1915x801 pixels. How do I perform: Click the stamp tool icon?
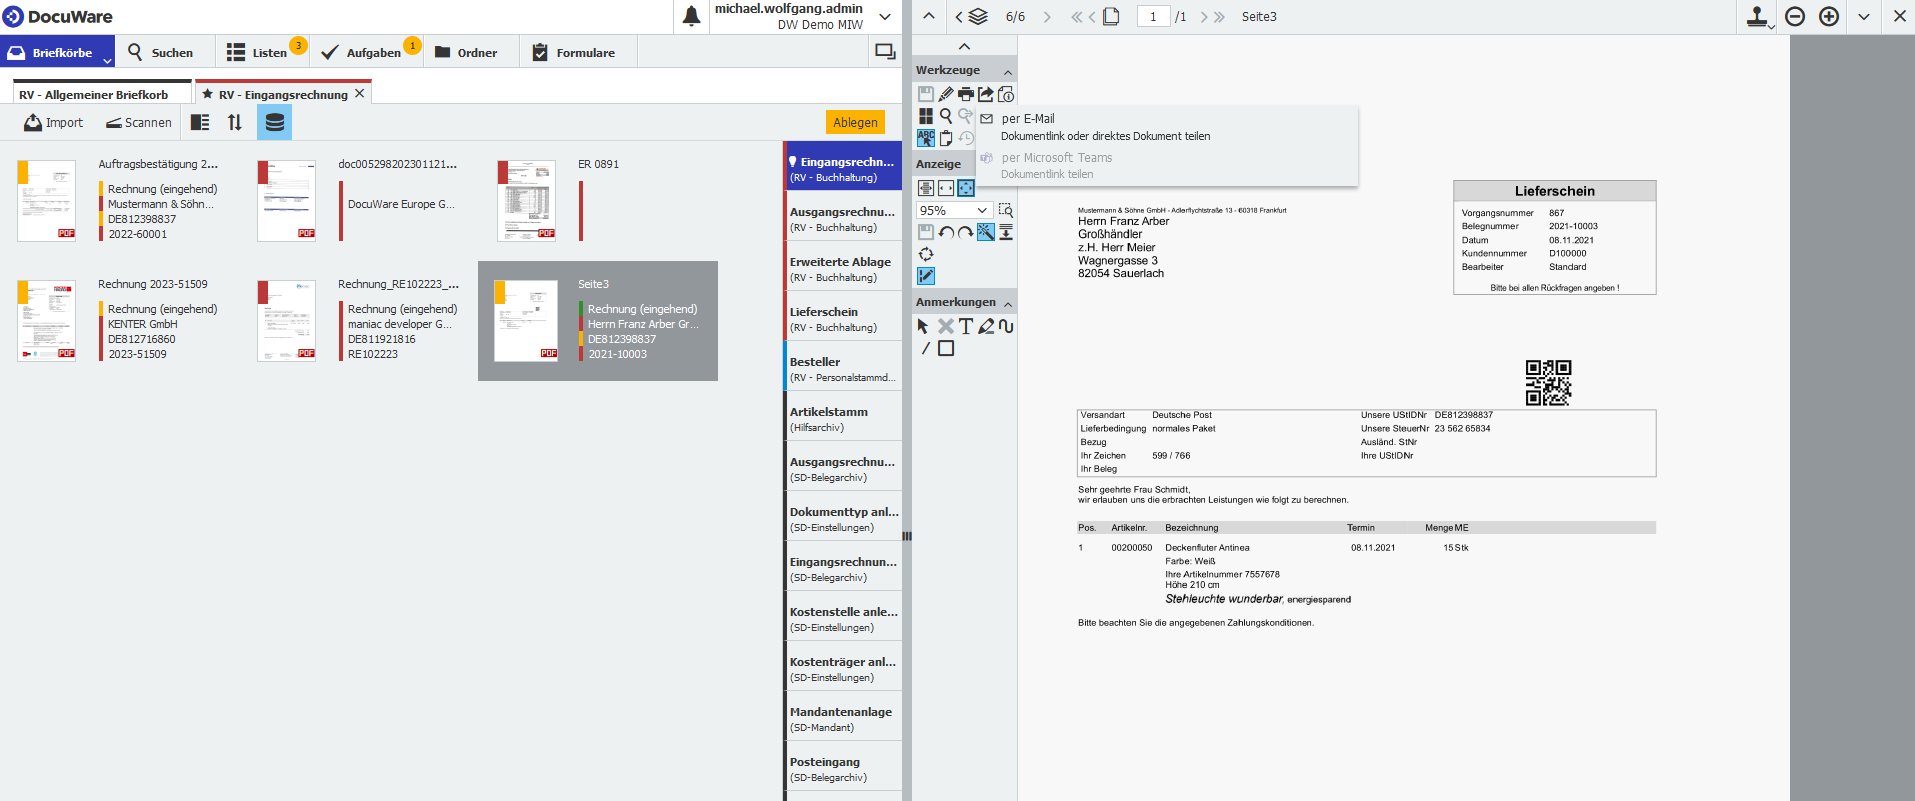pyautogui.click(x=1757, y=17)
